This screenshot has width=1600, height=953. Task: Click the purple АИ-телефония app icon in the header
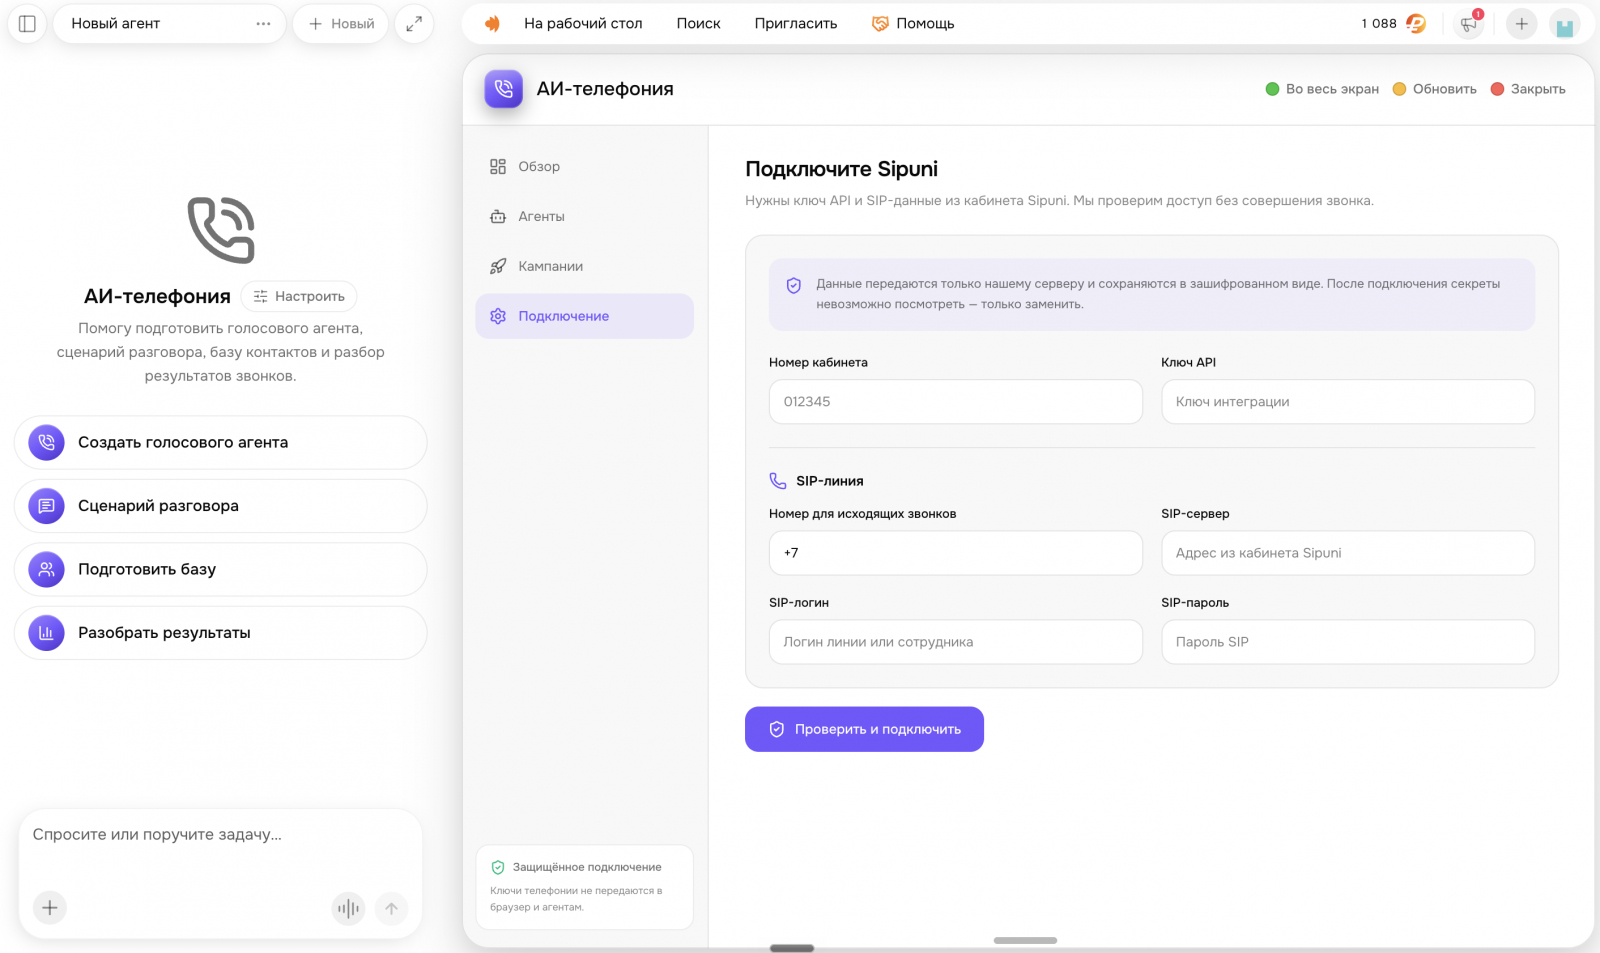point(504,89)
